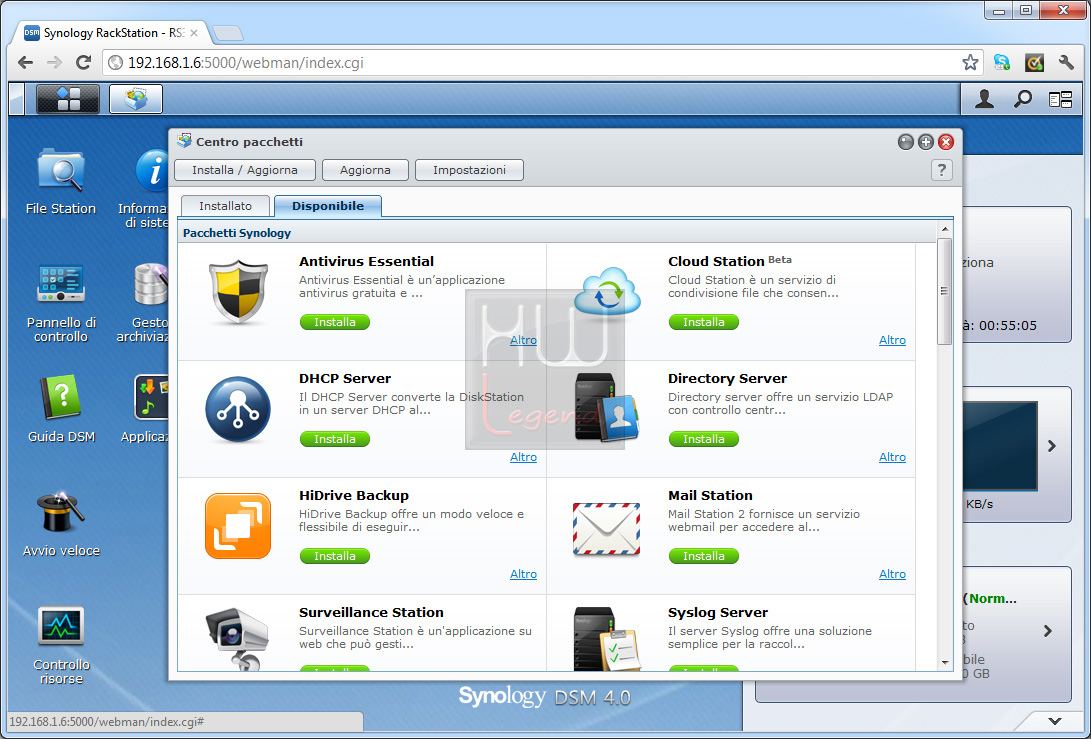
Task: Switch to the Installato tab
Action: tap(225, 206)
